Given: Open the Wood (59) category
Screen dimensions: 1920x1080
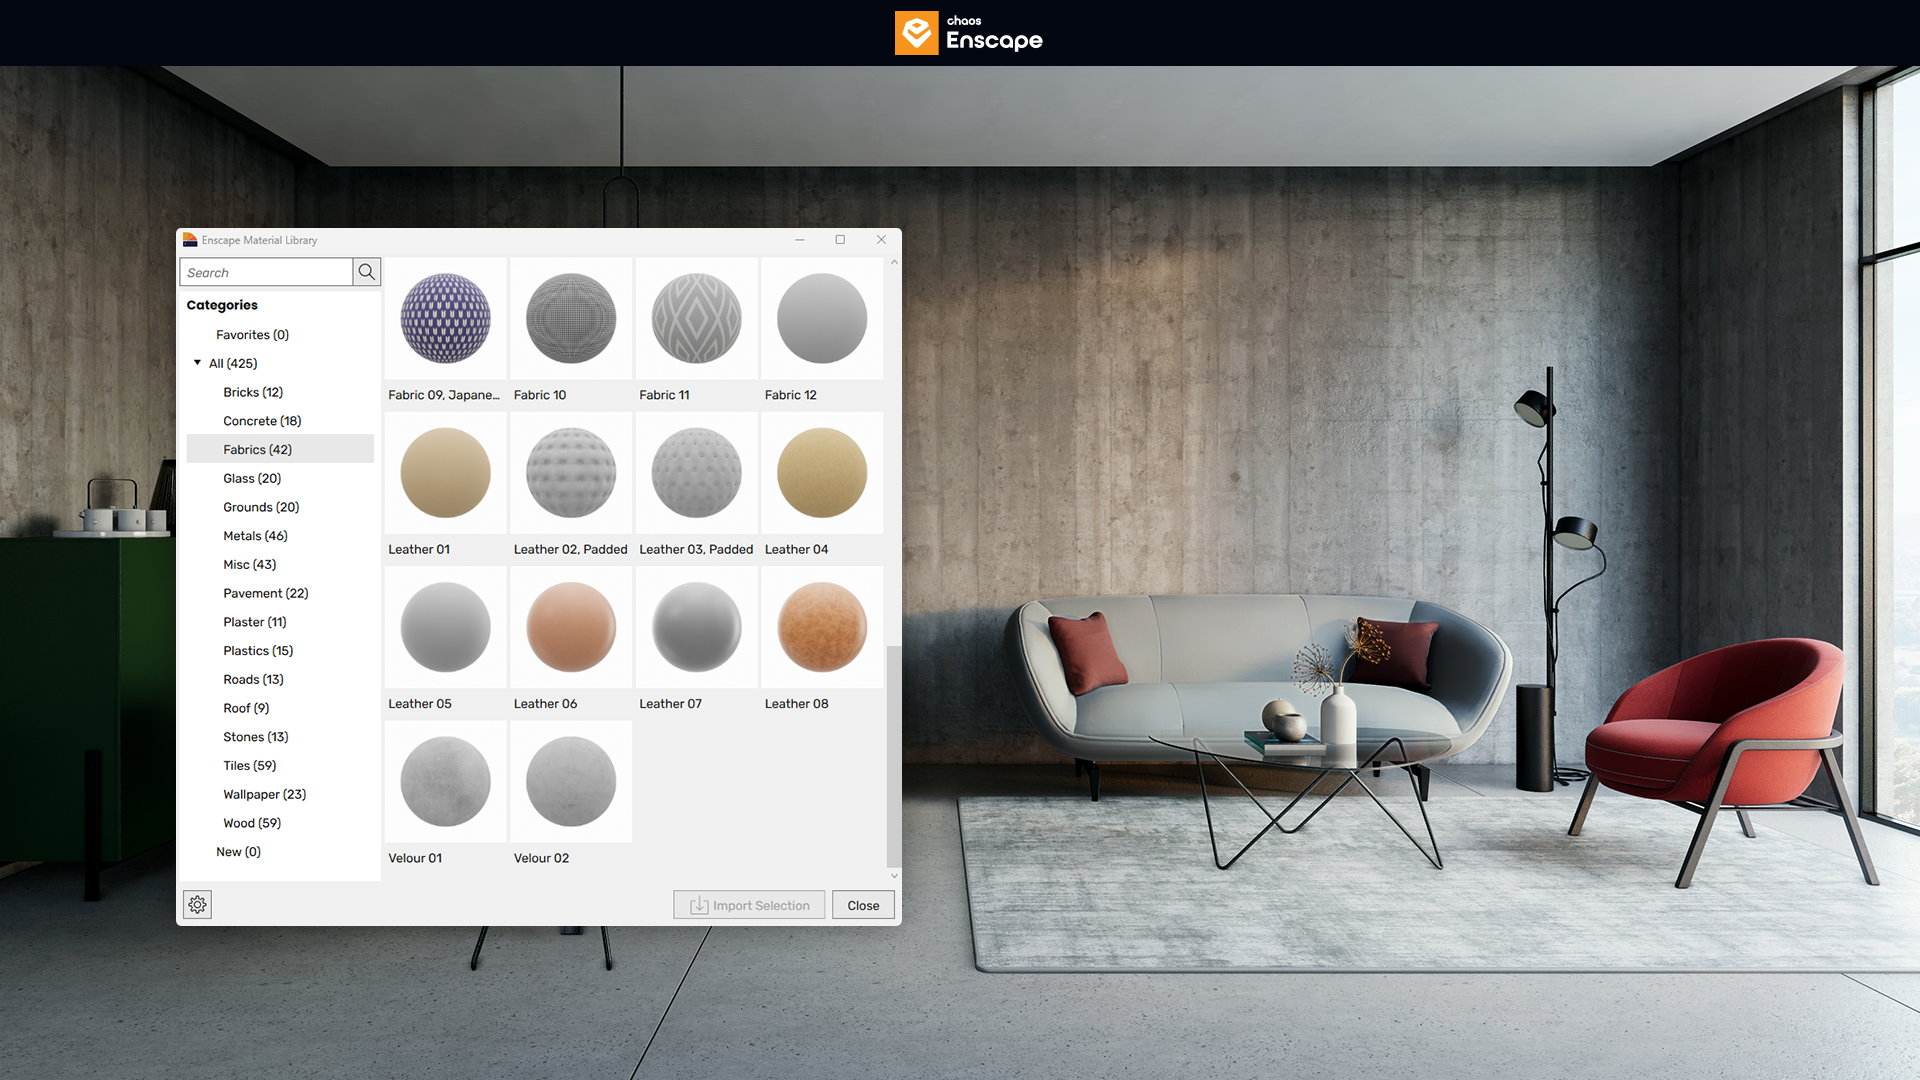Looking at the screenshot, I should pos(252,823).
